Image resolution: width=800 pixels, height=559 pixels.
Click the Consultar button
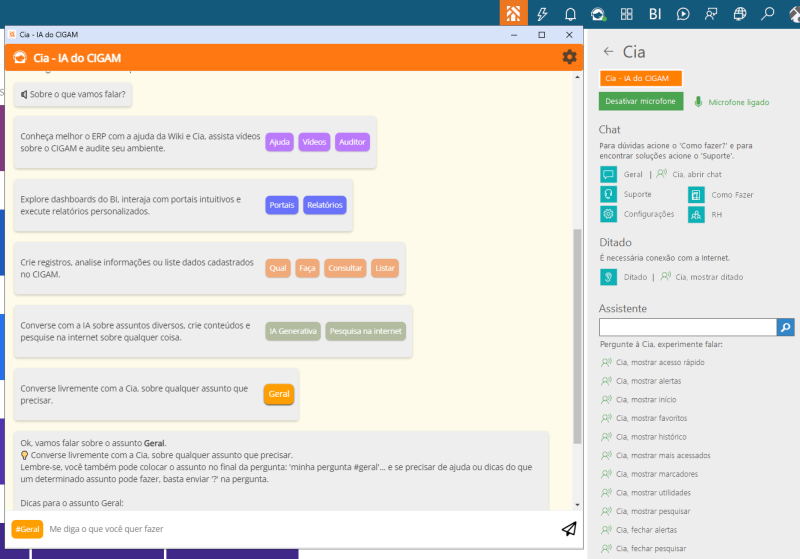(345, 268)
